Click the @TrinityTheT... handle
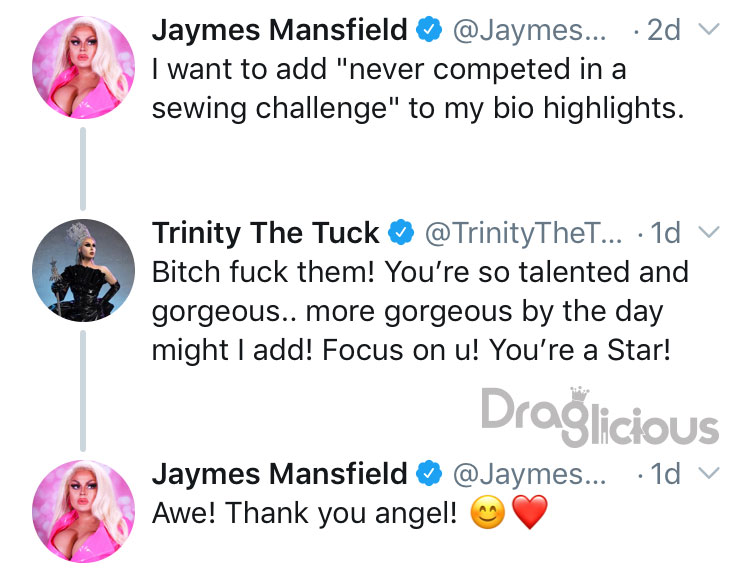The width and height of the screenshot is (750, 586). point(524,233)
